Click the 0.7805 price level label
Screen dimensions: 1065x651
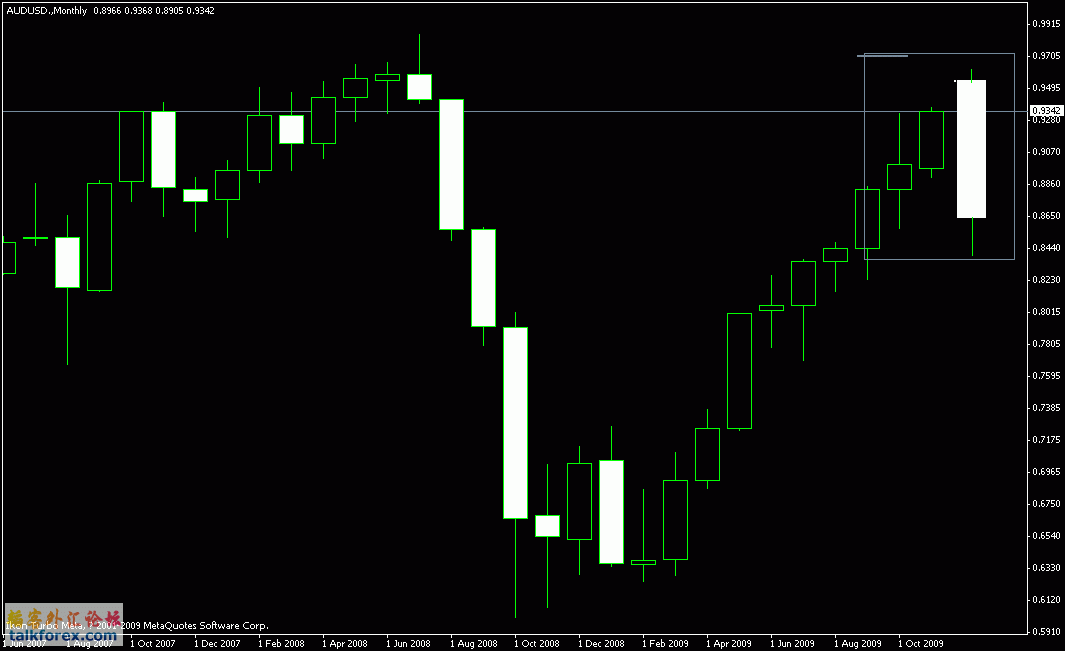click(1046, 344)
